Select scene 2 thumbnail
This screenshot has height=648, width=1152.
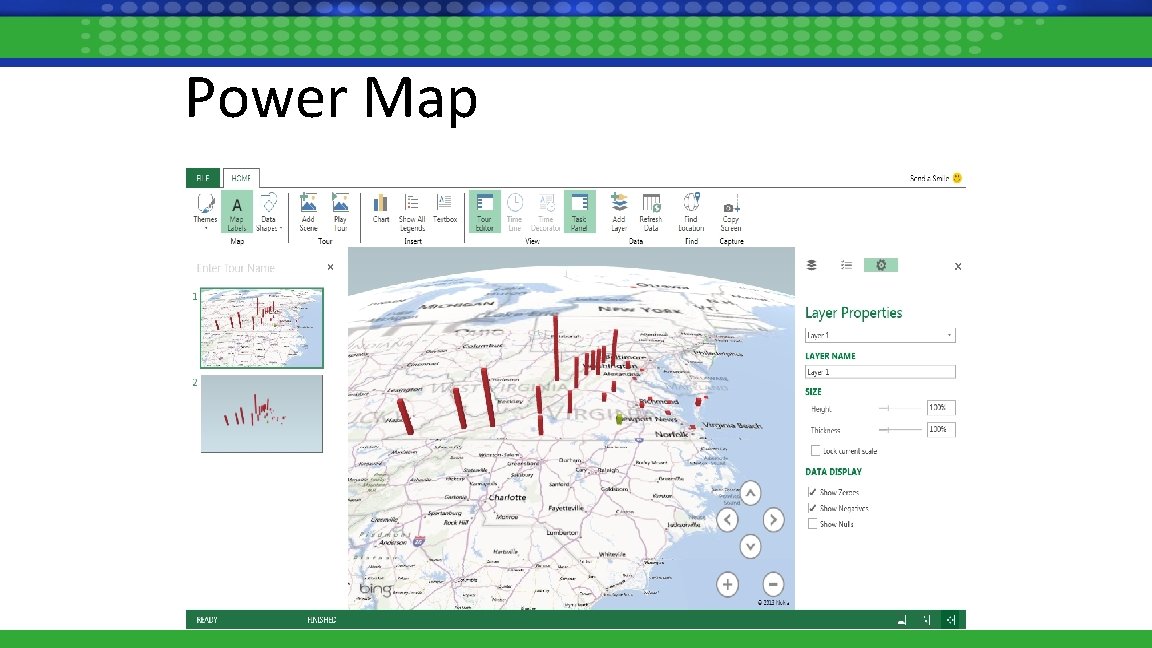(x=262, y=414)
